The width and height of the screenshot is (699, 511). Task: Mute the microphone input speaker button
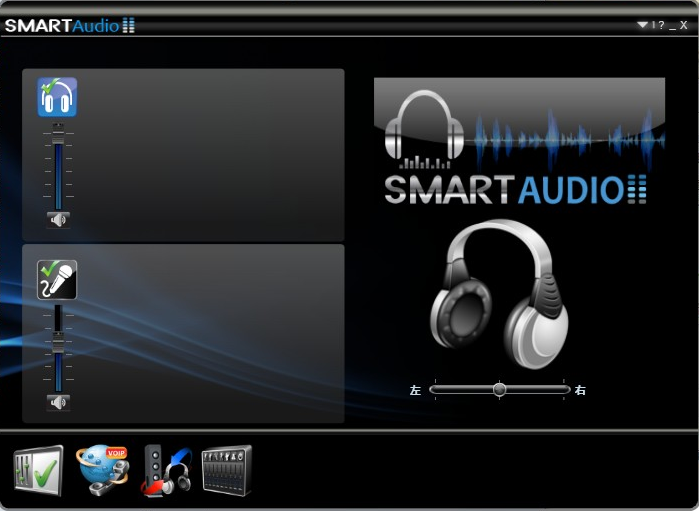(x=58, y=402)
